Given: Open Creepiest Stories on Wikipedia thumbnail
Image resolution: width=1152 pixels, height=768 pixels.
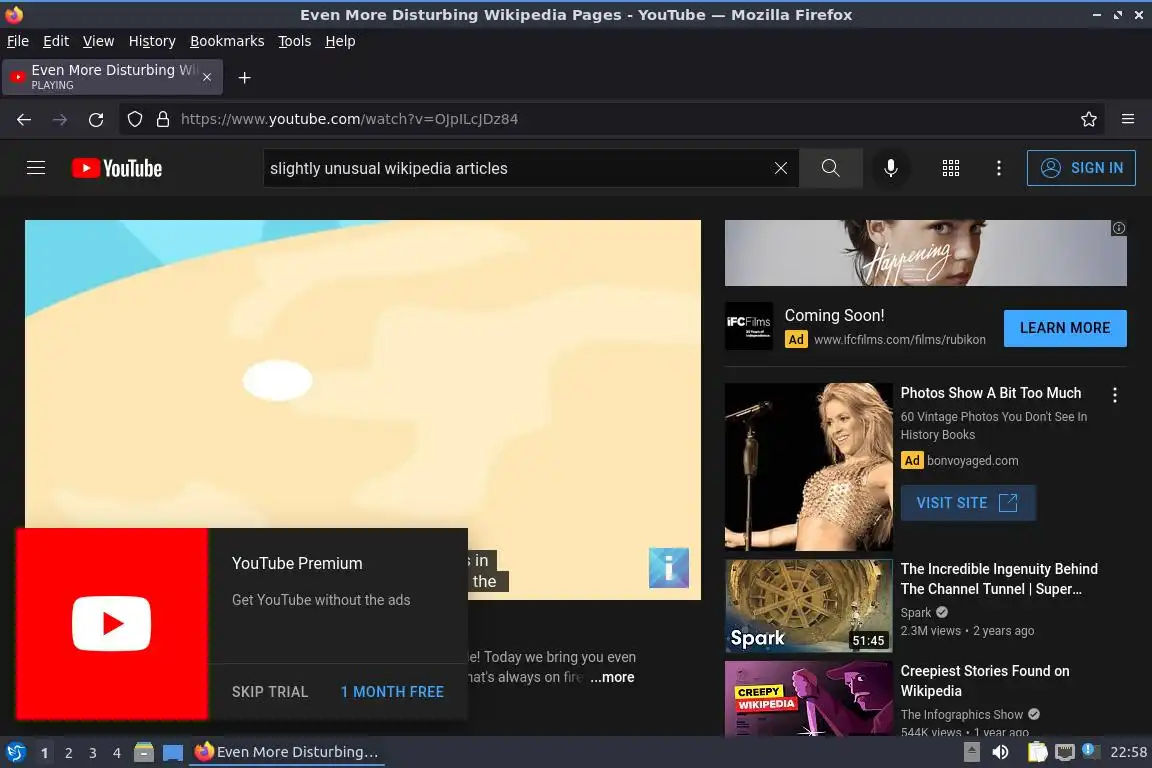Looking at the screenshot, I should pos(808,698).
